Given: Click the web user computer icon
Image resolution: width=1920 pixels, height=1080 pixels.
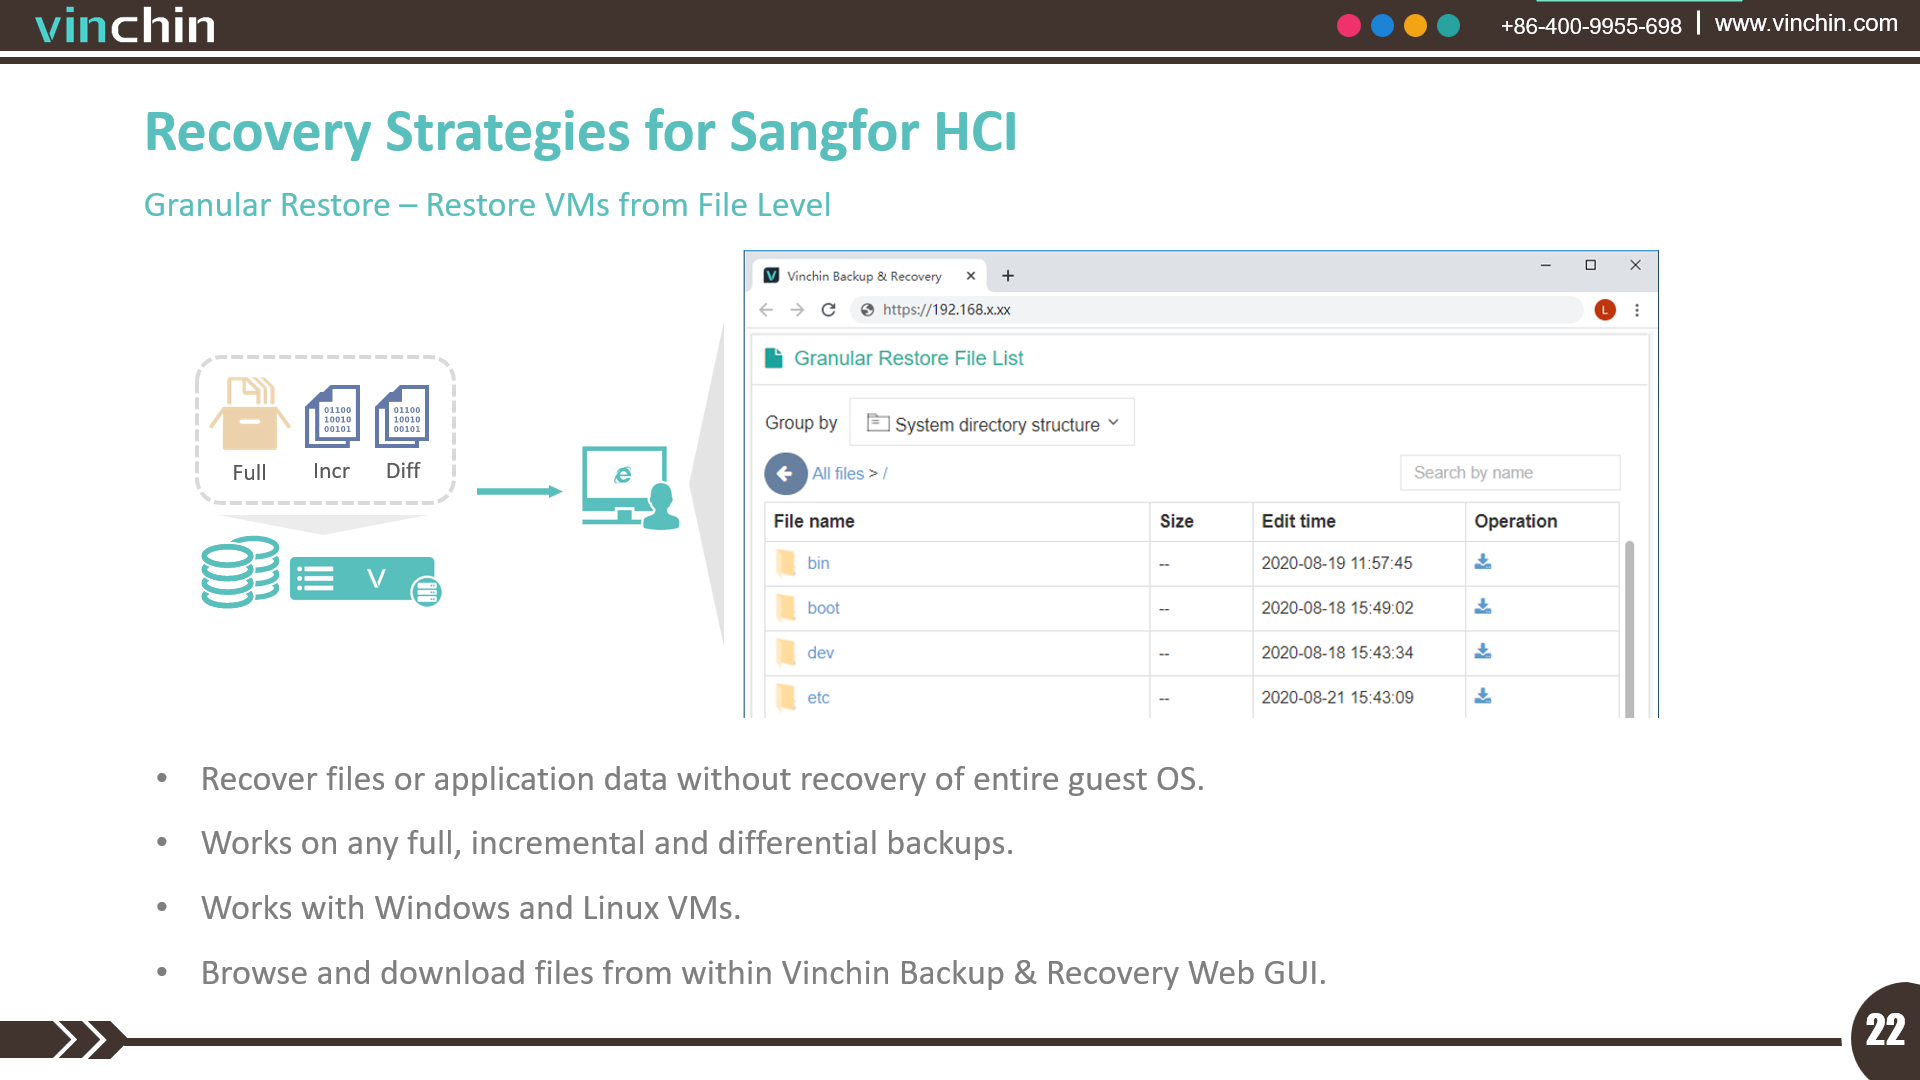Looking at the screenshot, I should coord(630,487).
